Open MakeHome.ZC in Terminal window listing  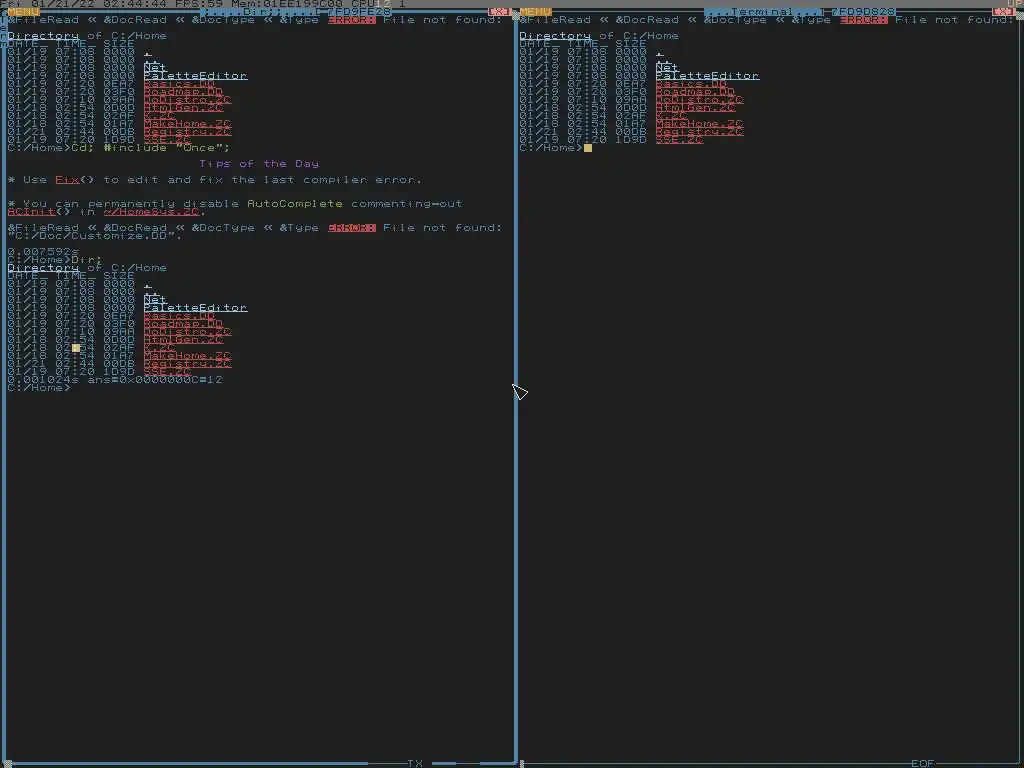coord(699,123)
